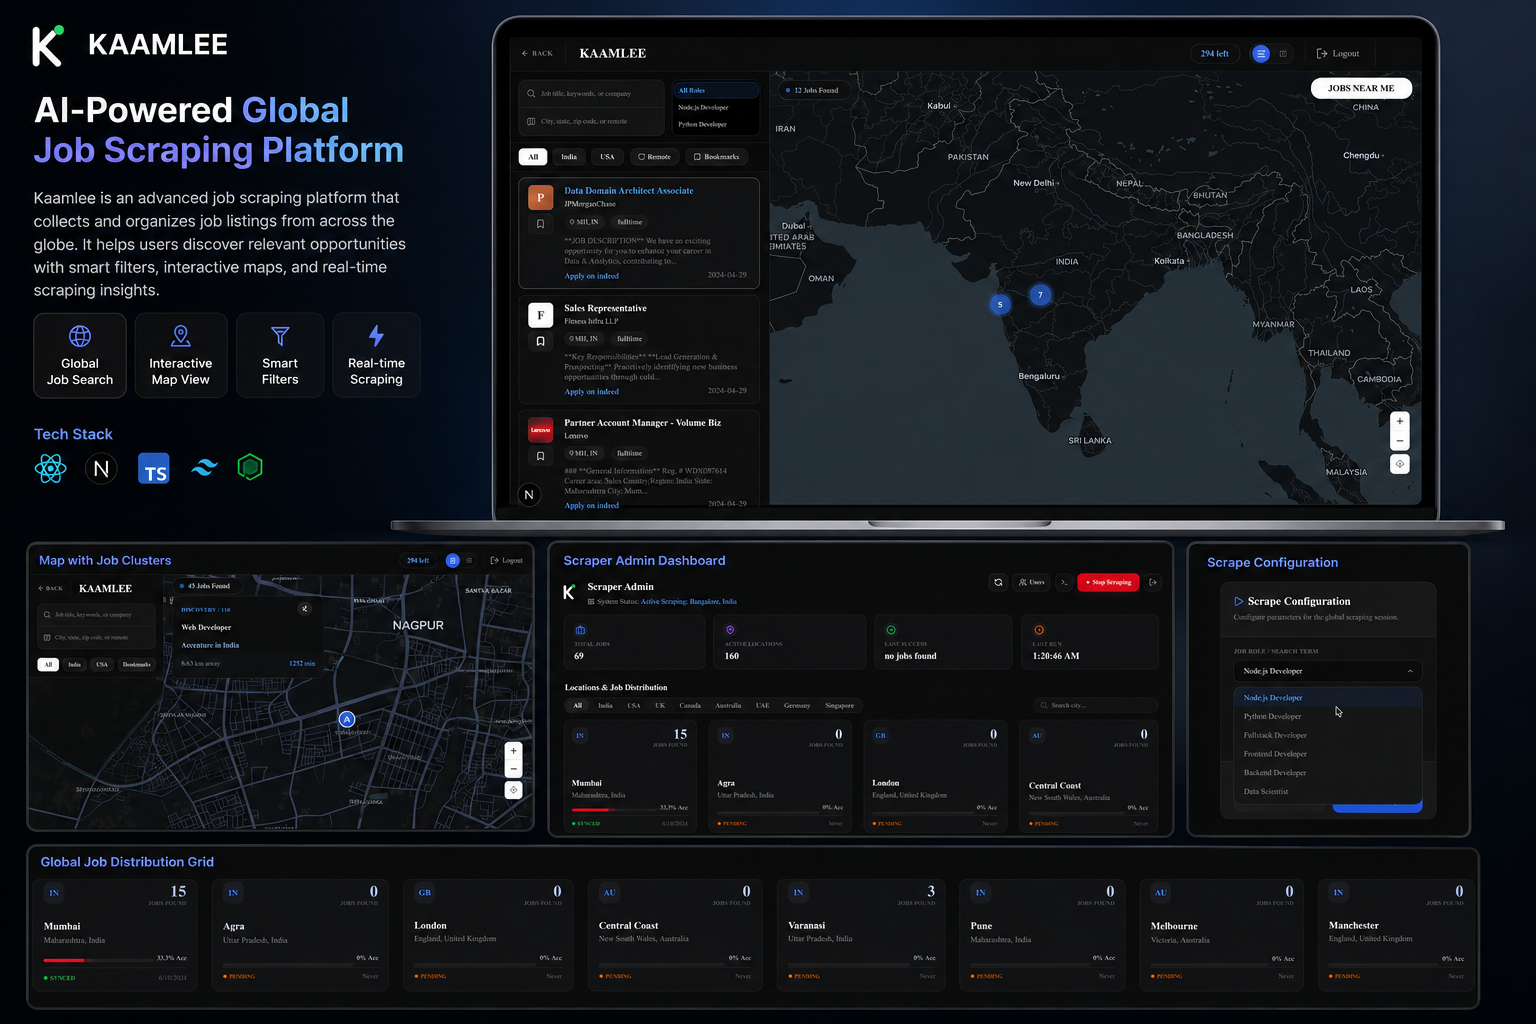Screen dimensions: 1536x1024
Task: Zoom out on the laptop's India map
Action: (x=1400, y=441)
